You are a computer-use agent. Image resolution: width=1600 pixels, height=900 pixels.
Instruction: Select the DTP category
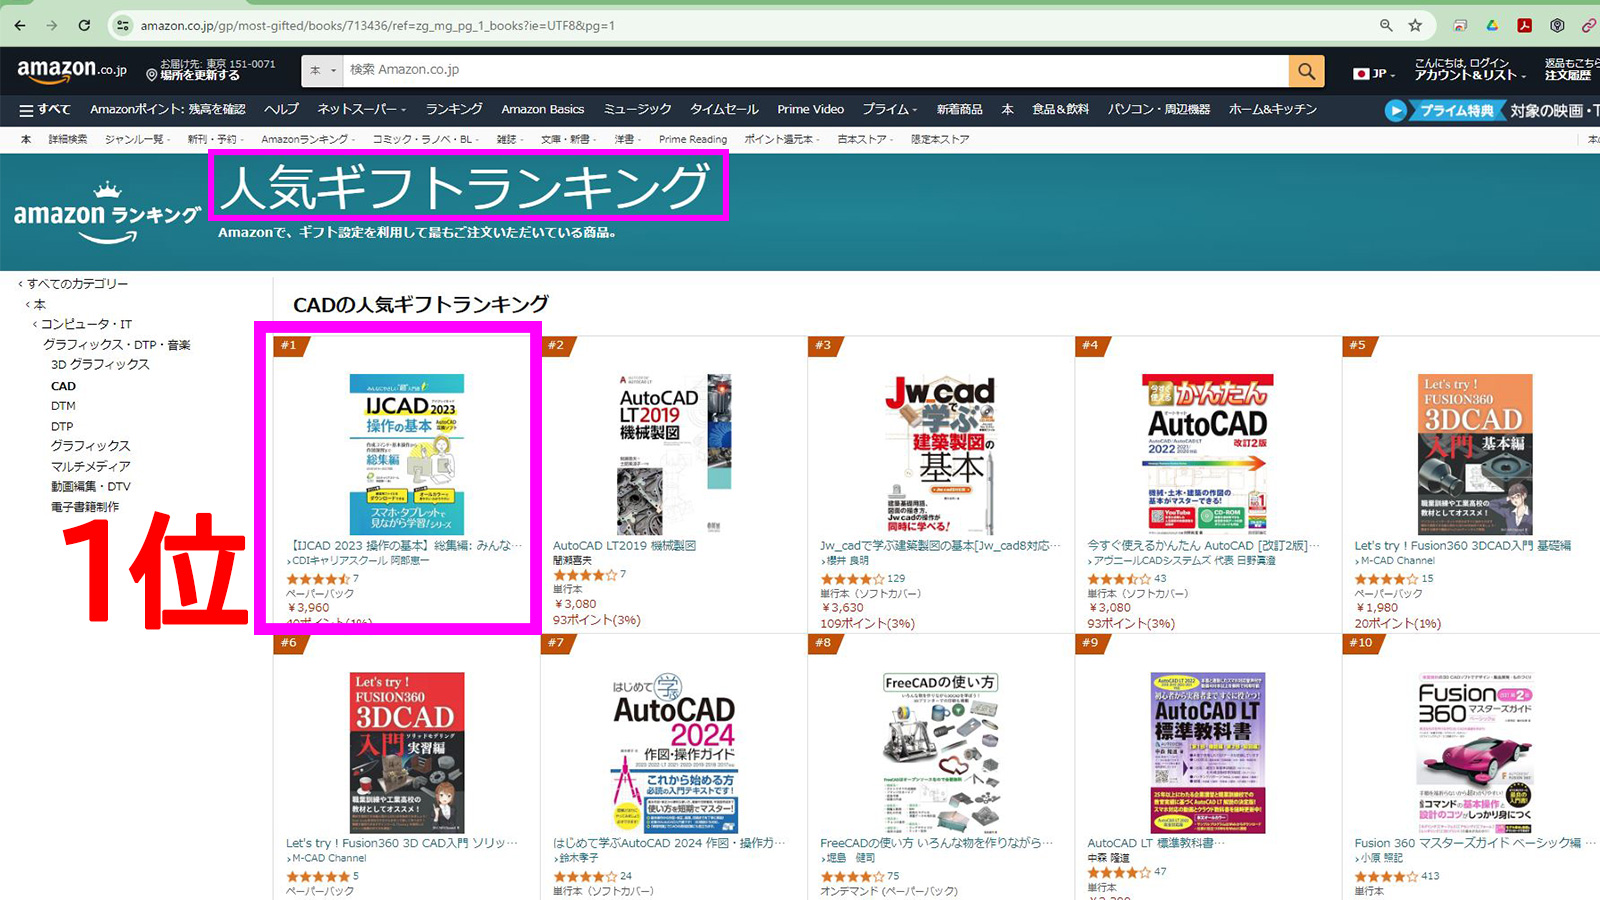click(62, 426)
